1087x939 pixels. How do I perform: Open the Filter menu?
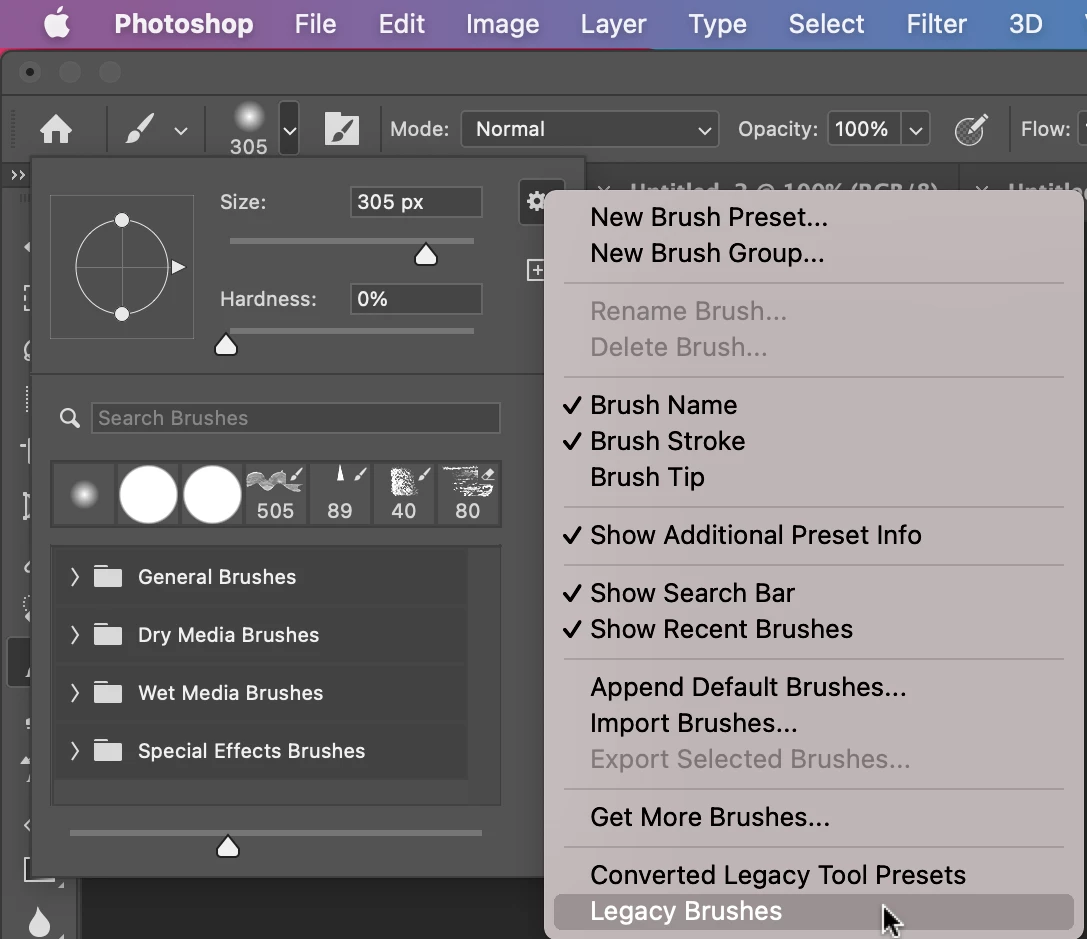tap(937, 24)
